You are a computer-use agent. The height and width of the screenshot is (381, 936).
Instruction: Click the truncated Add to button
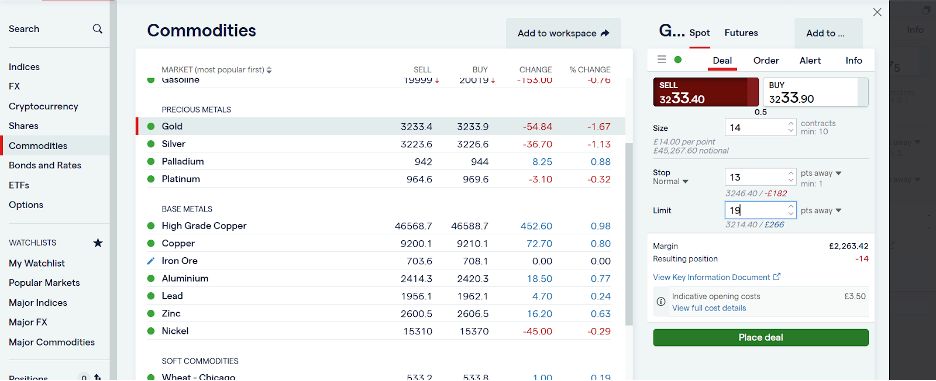[x=828, y=33]
